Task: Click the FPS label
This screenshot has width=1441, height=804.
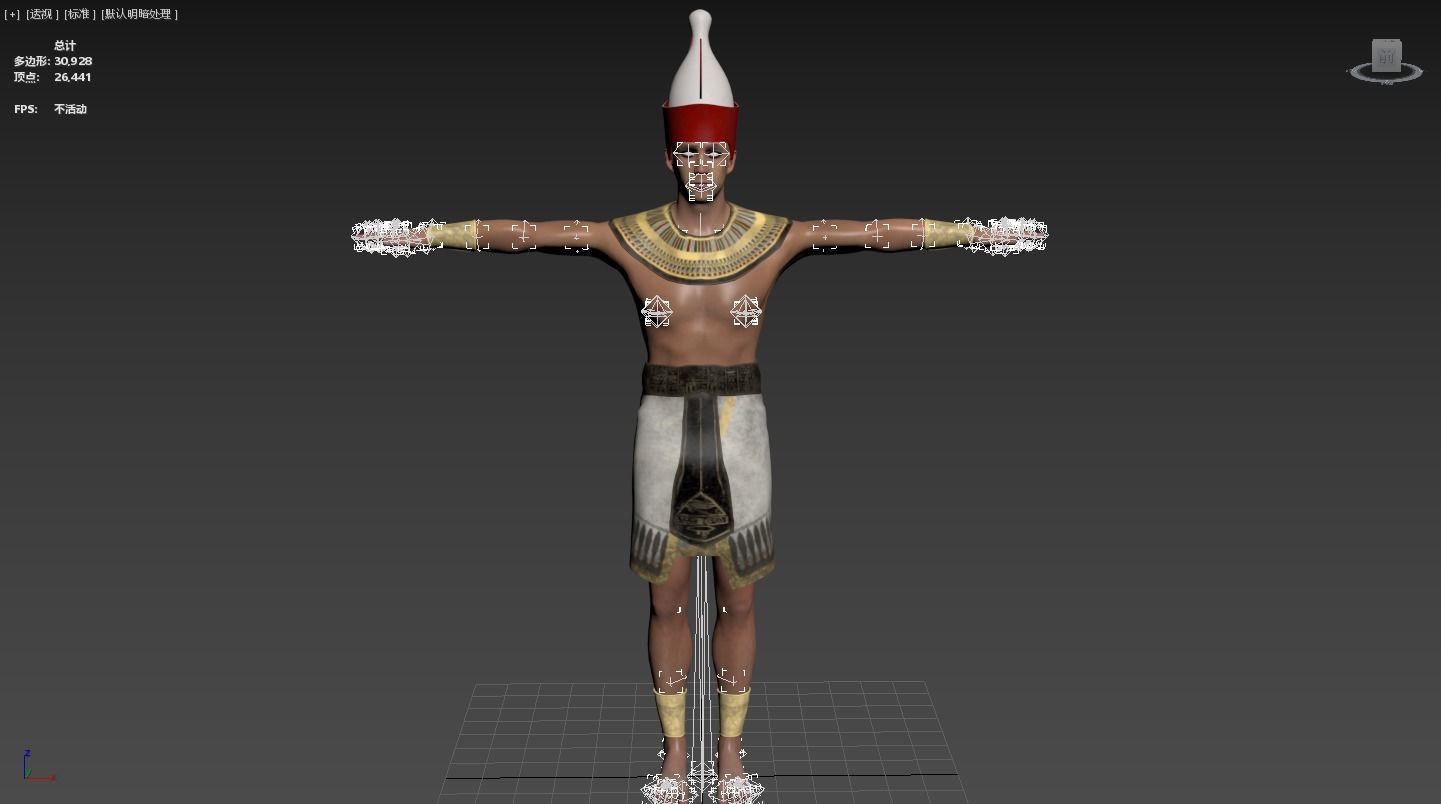Action: point(26,109)
